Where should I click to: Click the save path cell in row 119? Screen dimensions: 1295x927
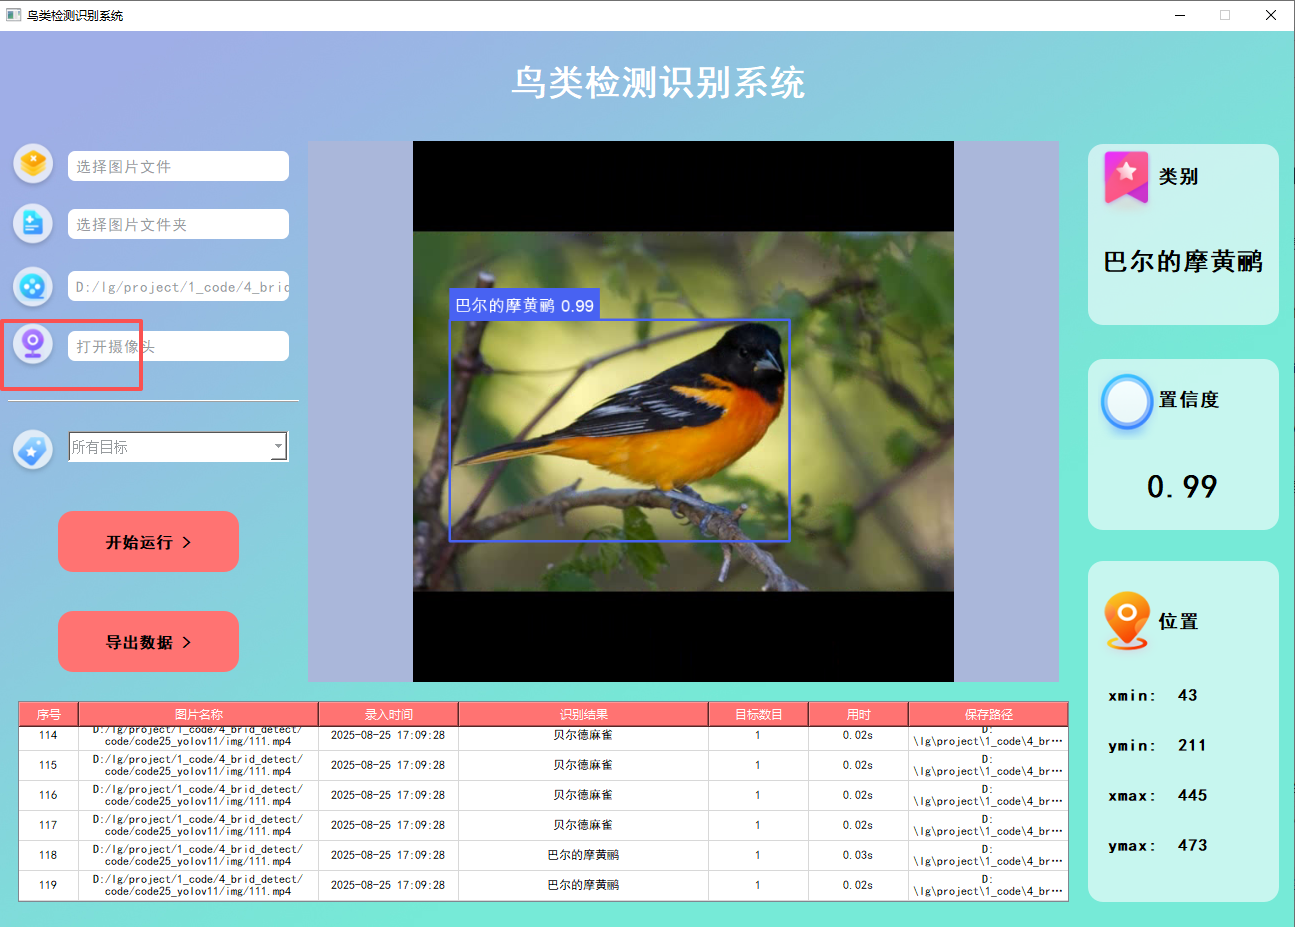[x=988, y=885]
